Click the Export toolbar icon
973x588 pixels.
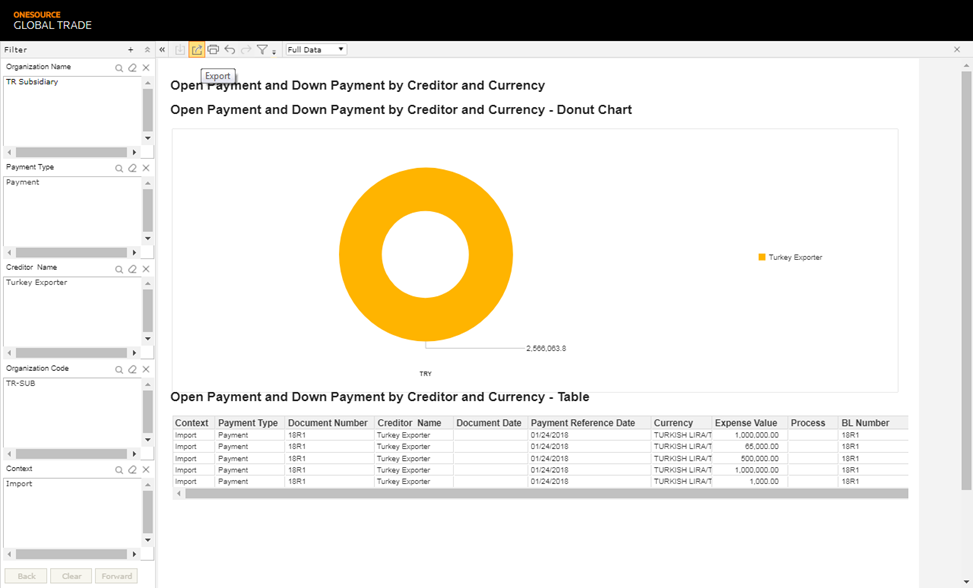tap(197, 50)
